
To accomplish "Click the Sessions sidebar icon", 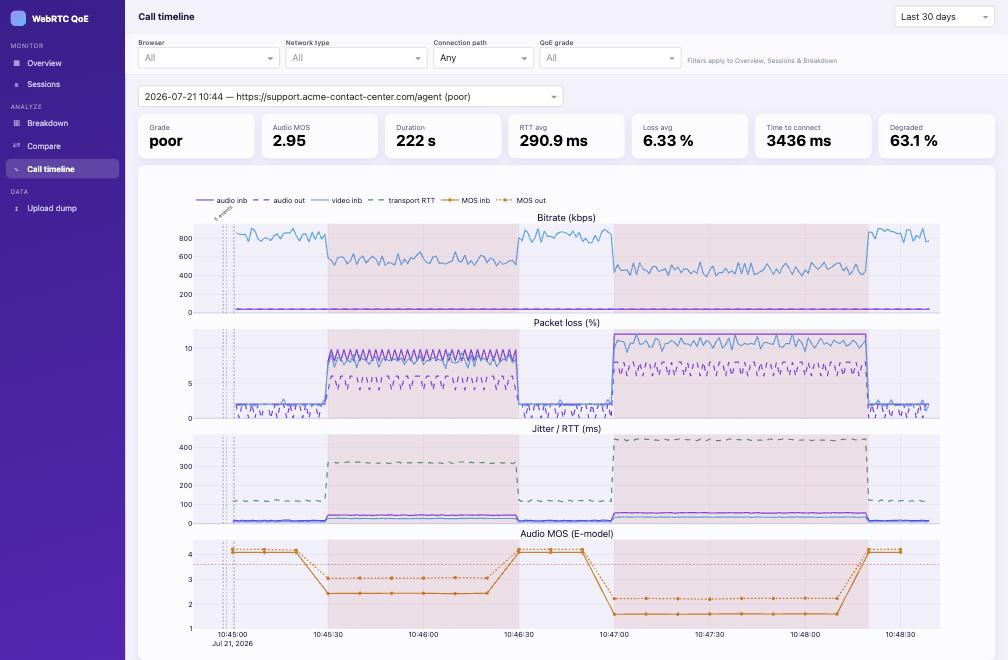I will (17, 84).
